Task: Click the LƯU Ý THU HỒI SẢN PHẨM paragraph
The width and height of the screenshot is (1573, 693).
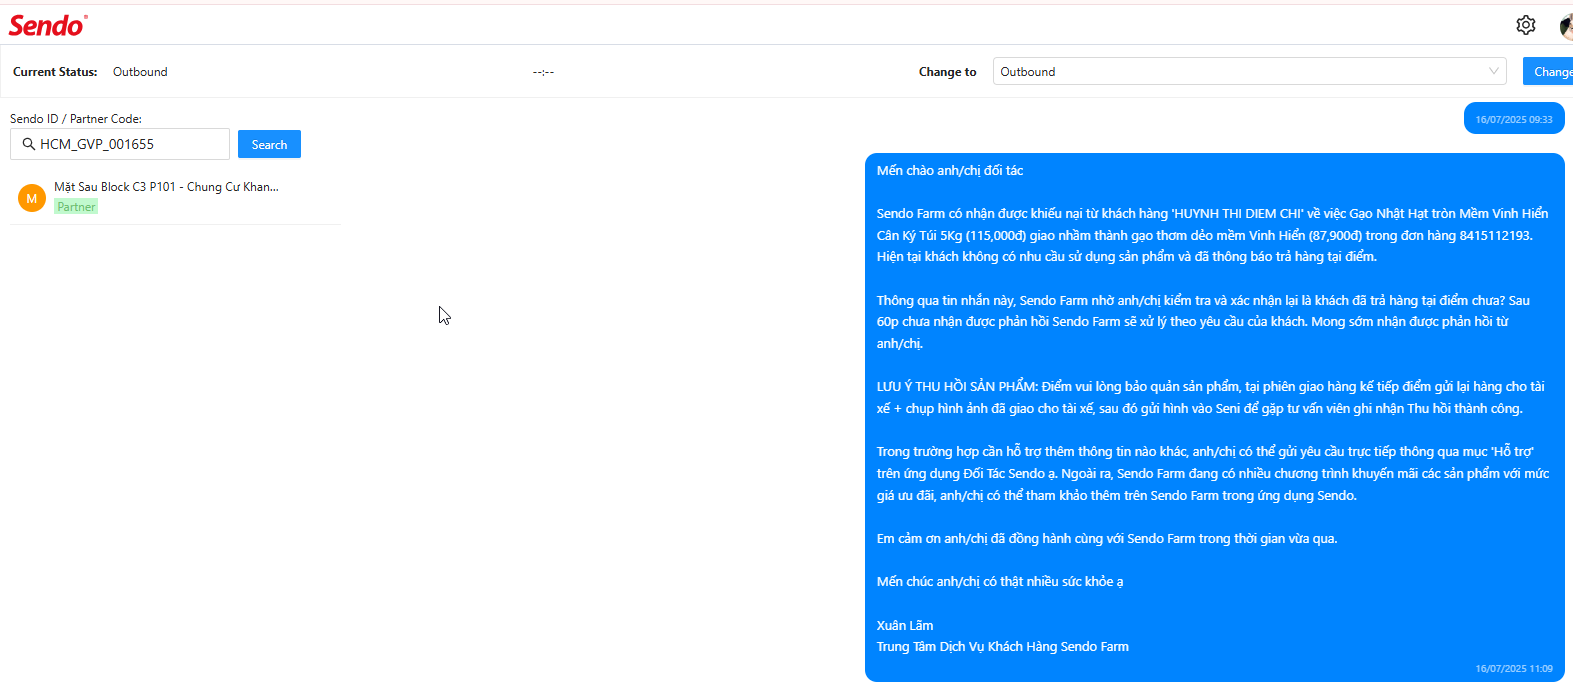Action: tap(1211, 397)
